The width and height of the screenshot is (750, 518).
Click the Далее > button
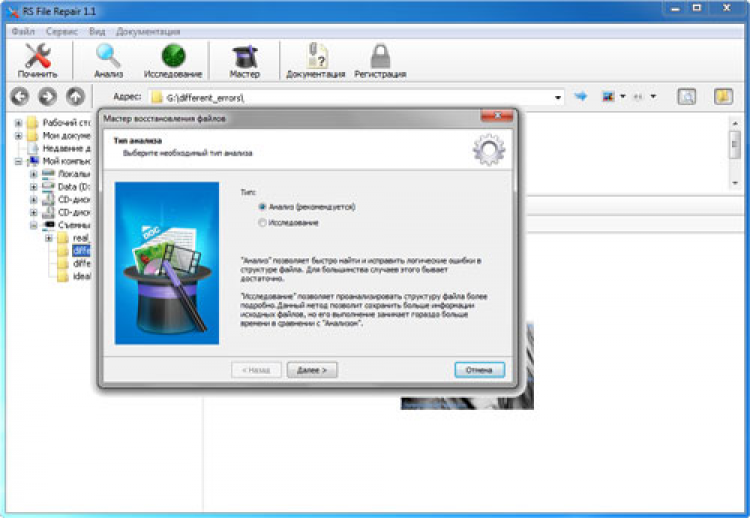(312, 370)
